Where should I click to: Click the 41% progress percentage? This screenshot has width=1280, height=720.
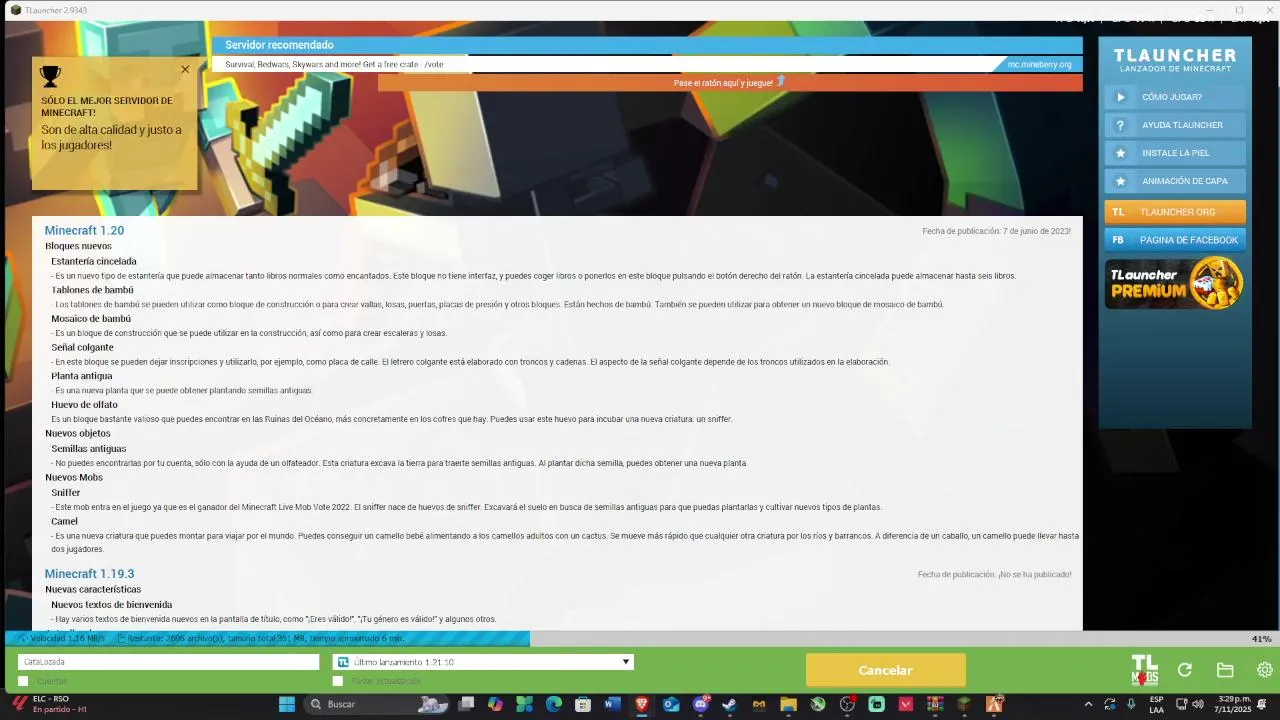tap(1261, 639)
